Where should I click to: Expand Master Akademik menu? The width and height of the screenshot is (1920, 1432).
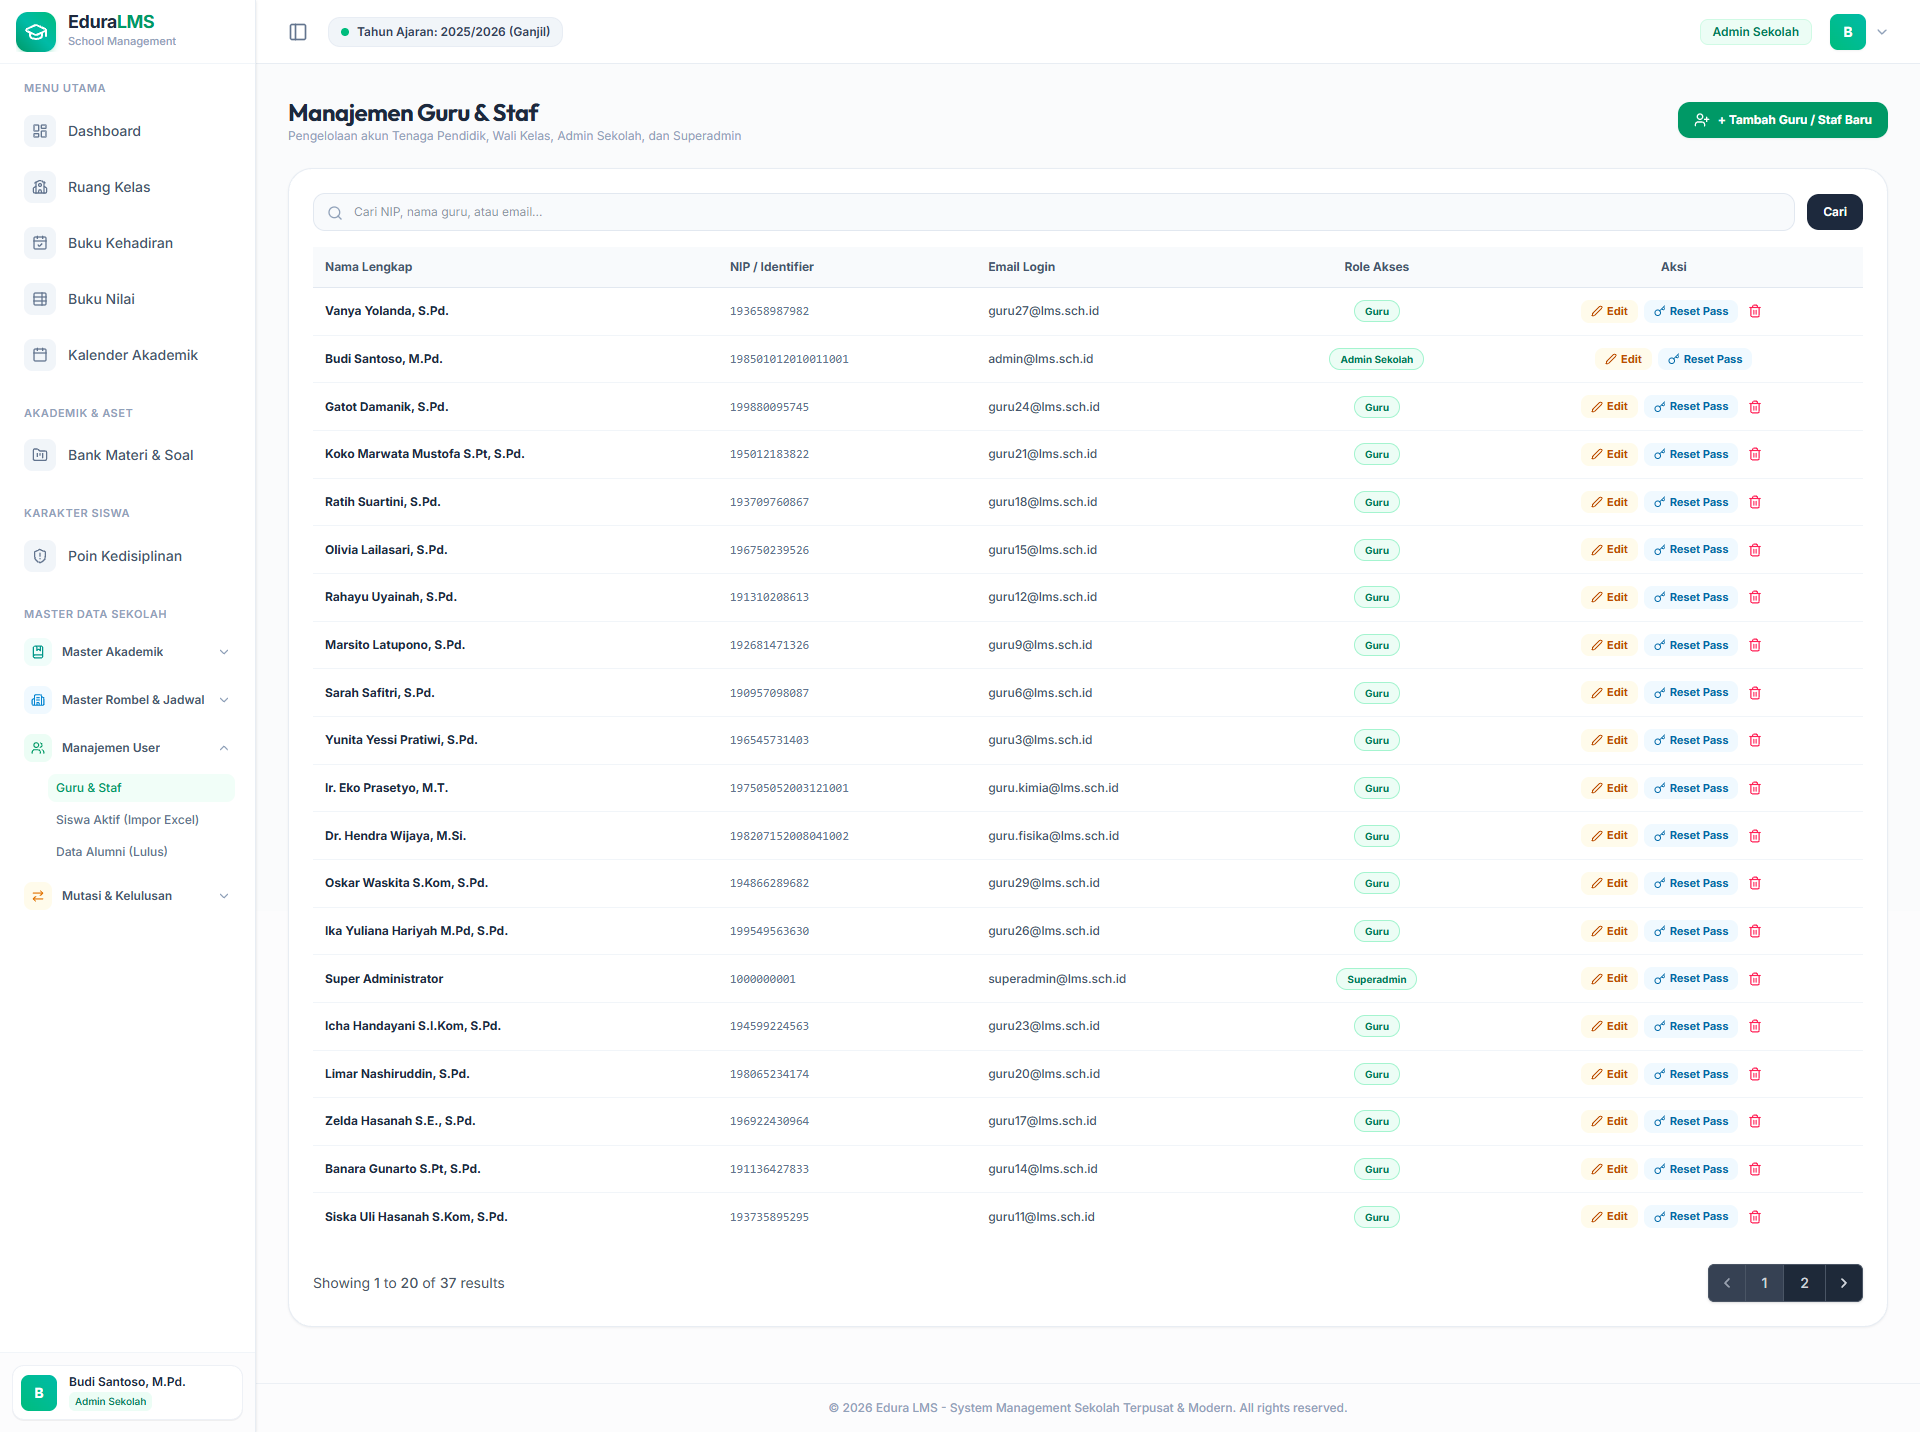[x=128, y=652]
